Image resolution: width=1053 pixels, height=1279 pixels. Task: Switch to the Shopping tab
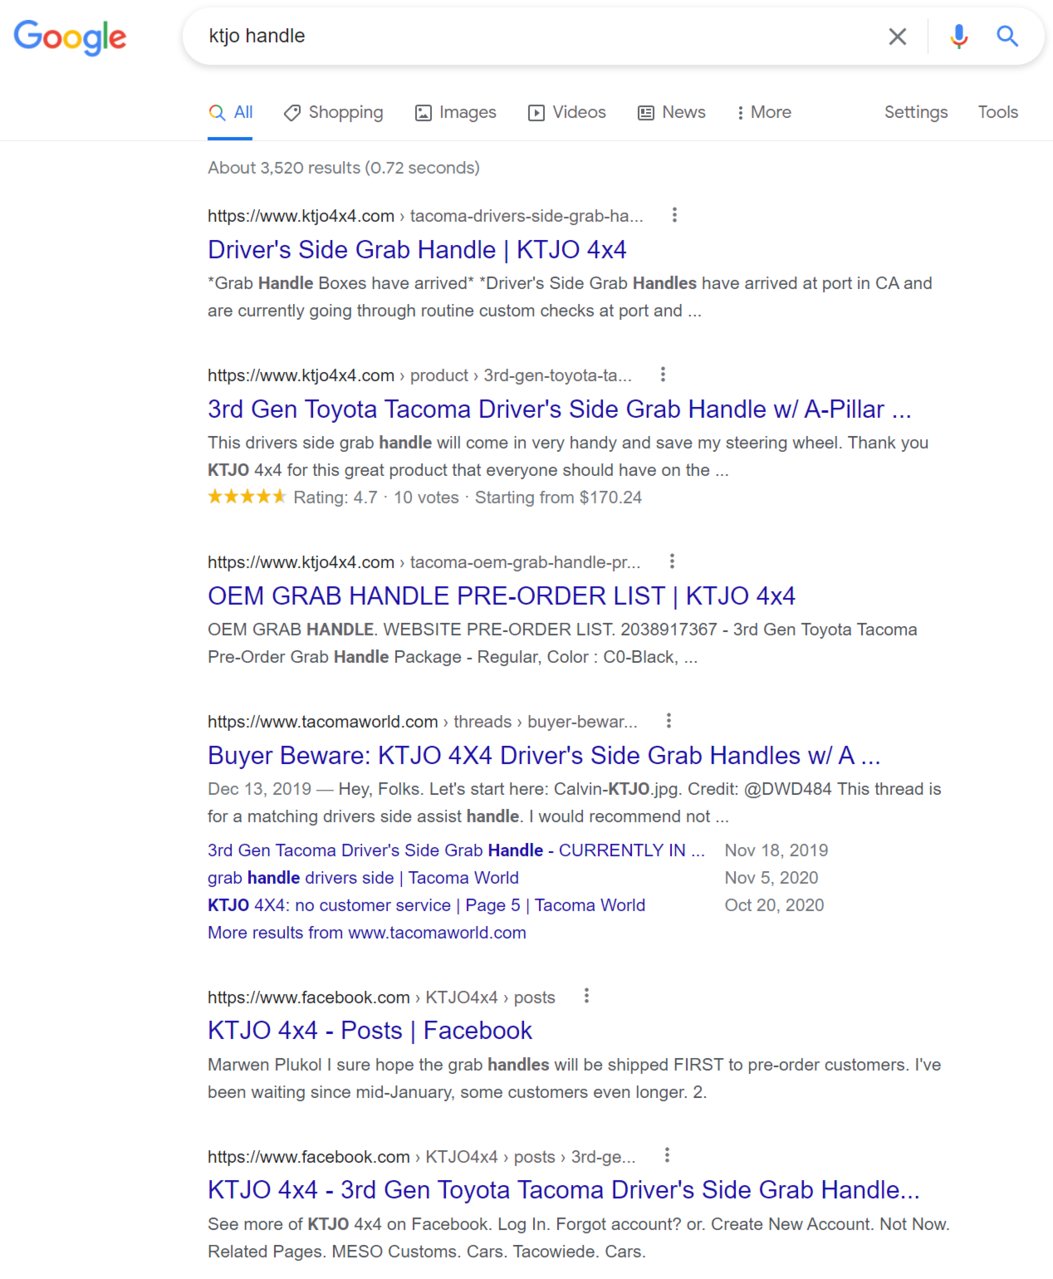click(334, 112)
